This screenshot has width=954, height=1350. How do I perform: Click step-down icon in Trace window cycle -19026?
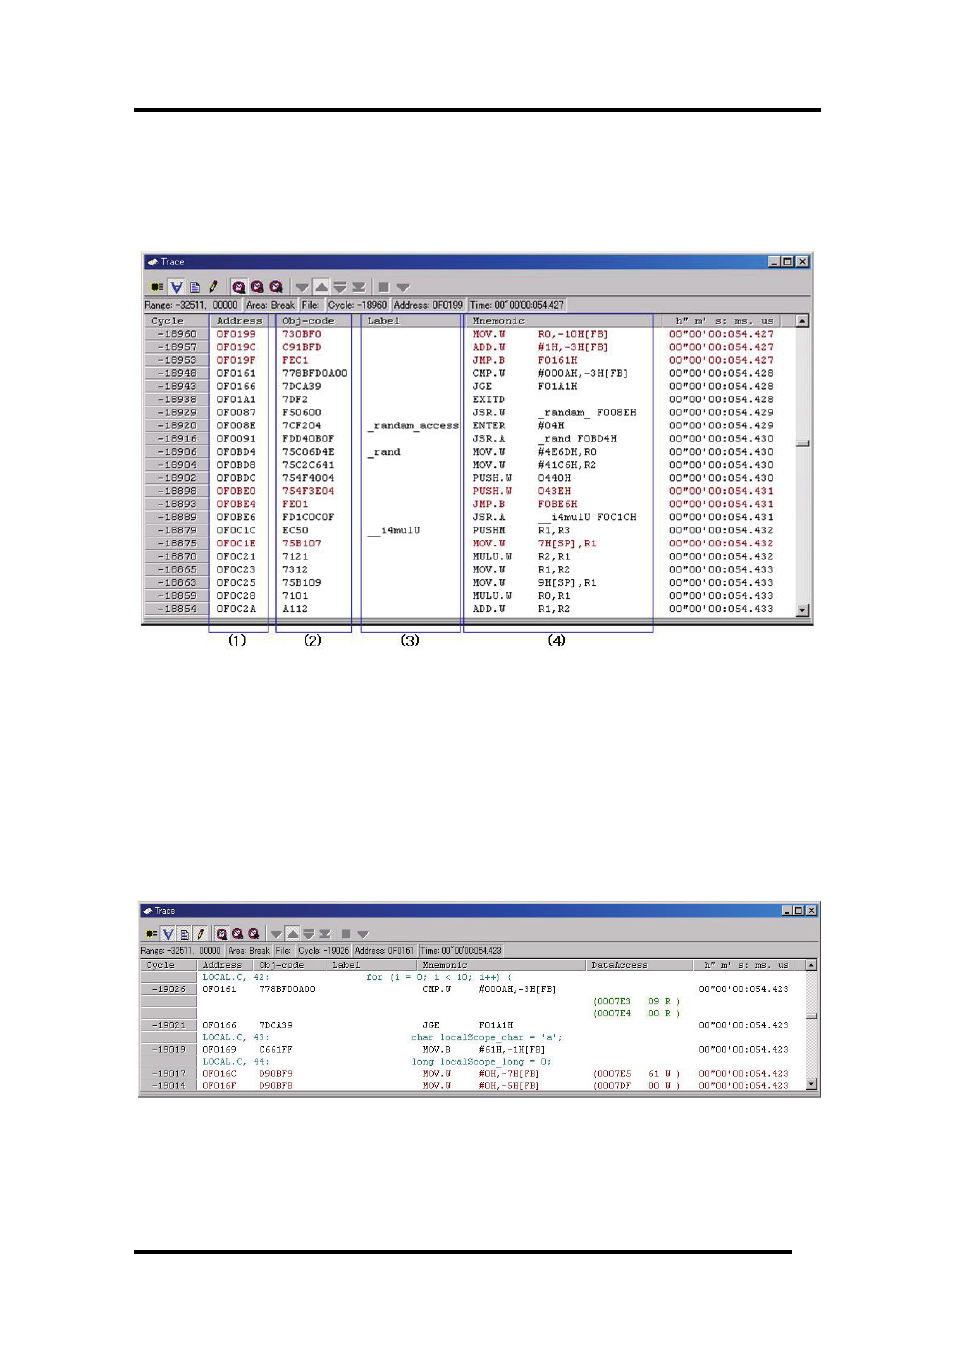click(x=308, y=934)
